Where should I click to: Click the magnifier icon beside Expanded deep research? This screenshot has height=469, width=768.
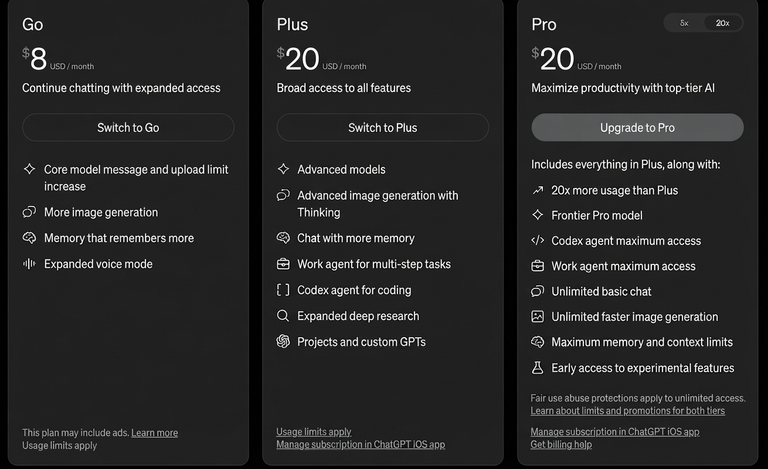[x=283, y=316]
